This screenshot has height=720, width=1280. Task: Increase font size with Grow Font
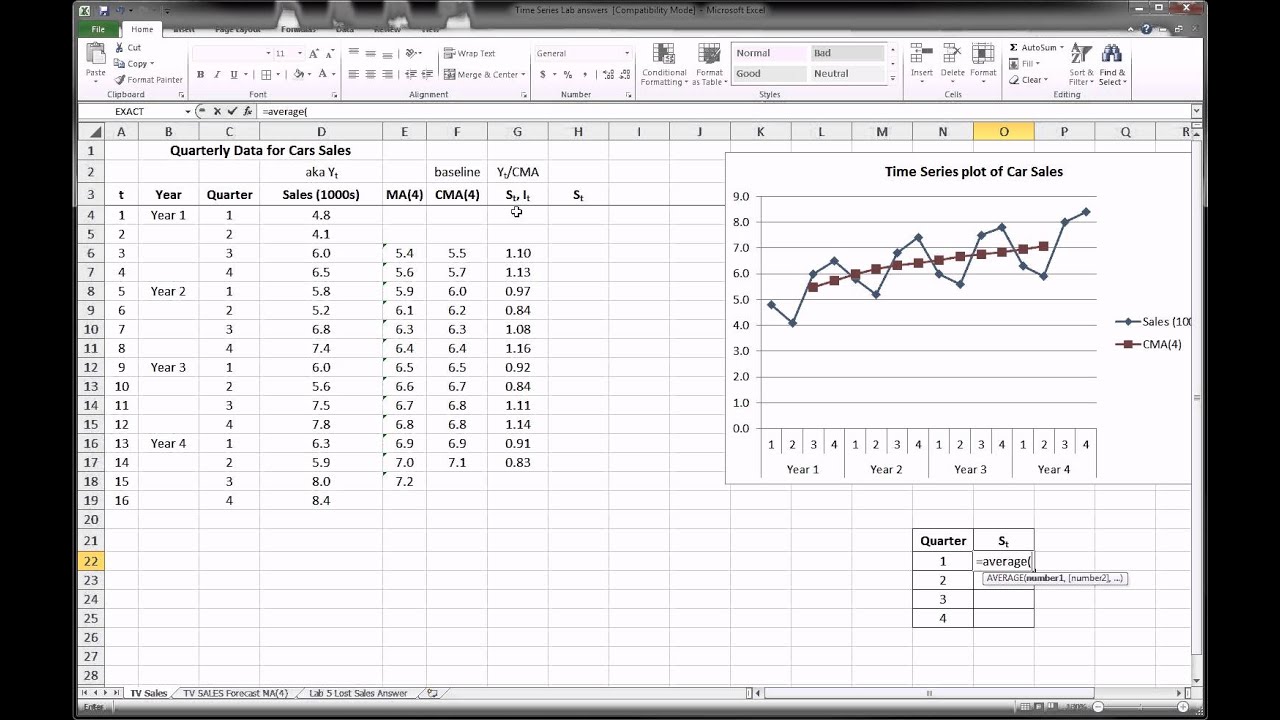pos(314,53)
